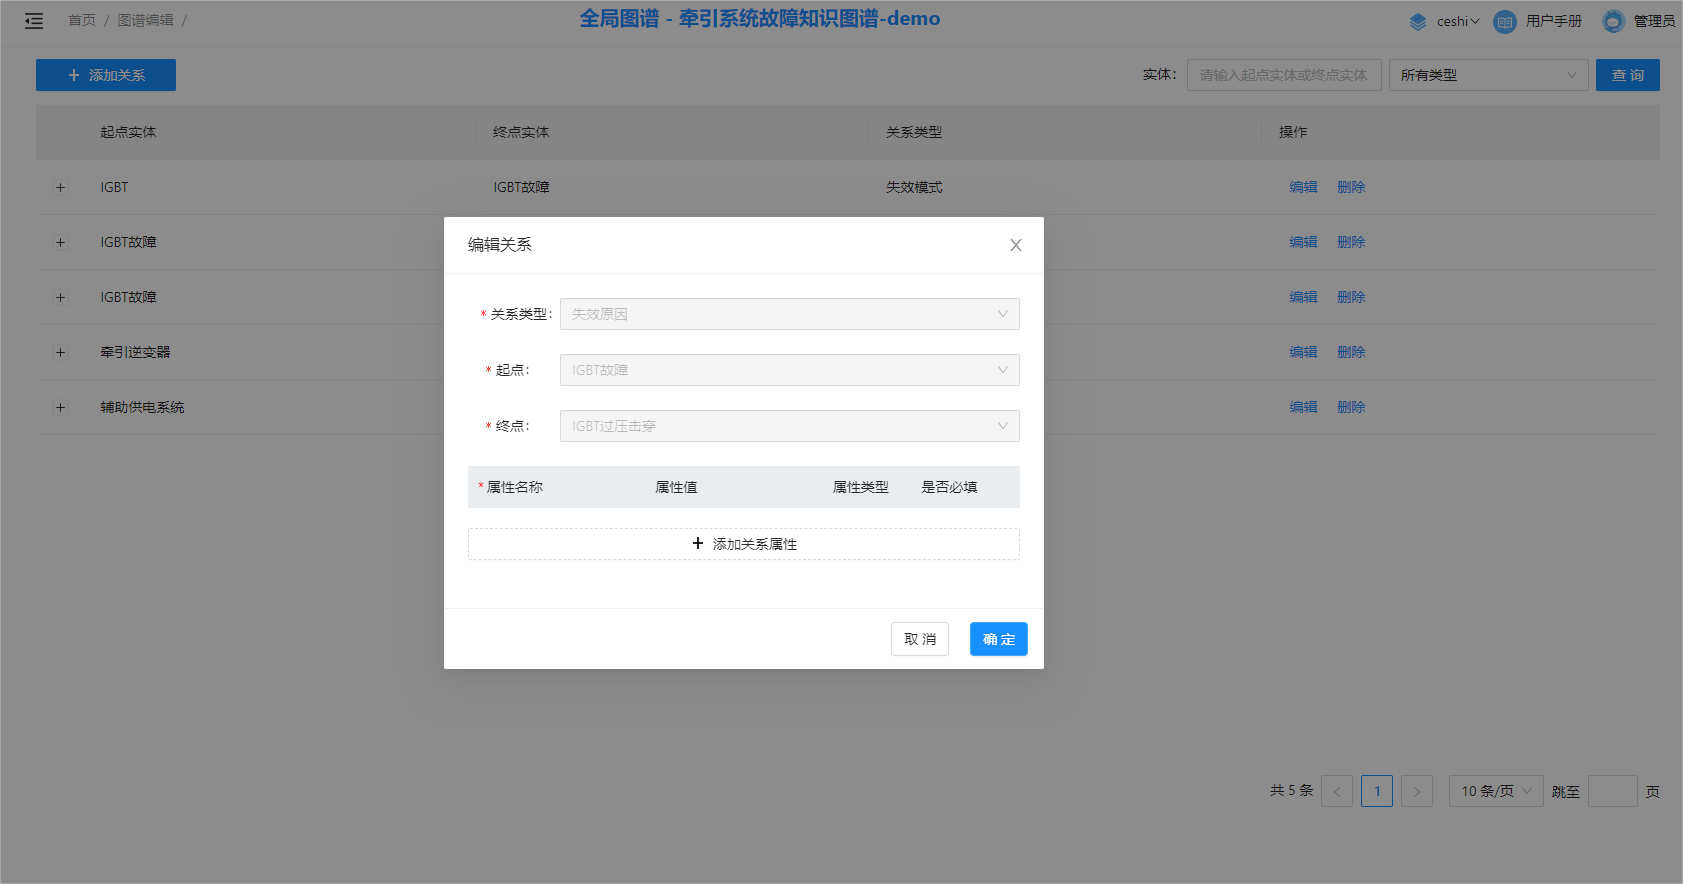This screenshot has height=884, width=1683.
Task: Open the 关系类型 dropdown in dialog
Action: tap(789, 314)
